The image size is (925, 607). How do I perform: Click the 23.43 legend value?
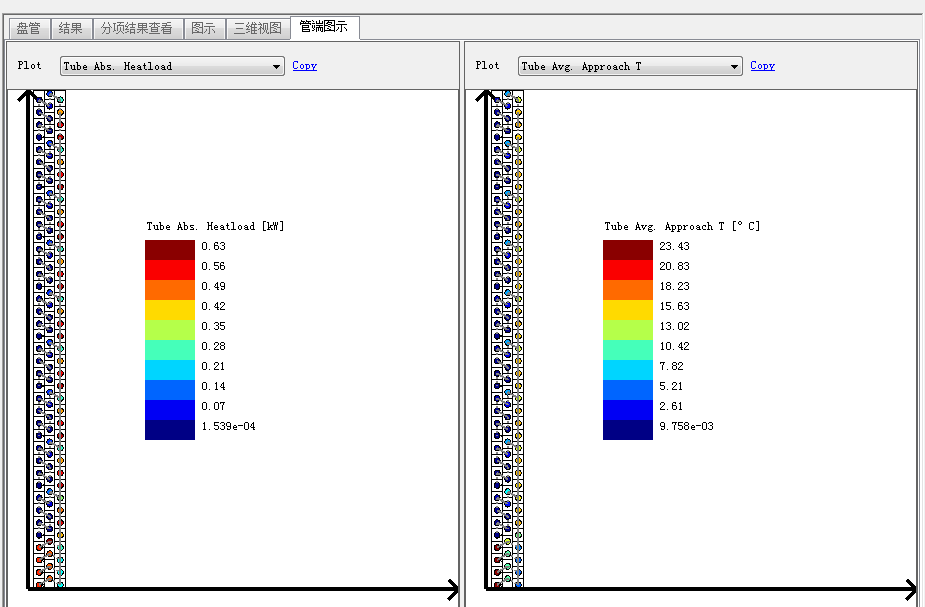pyautogui.click(x=674, y=246)
